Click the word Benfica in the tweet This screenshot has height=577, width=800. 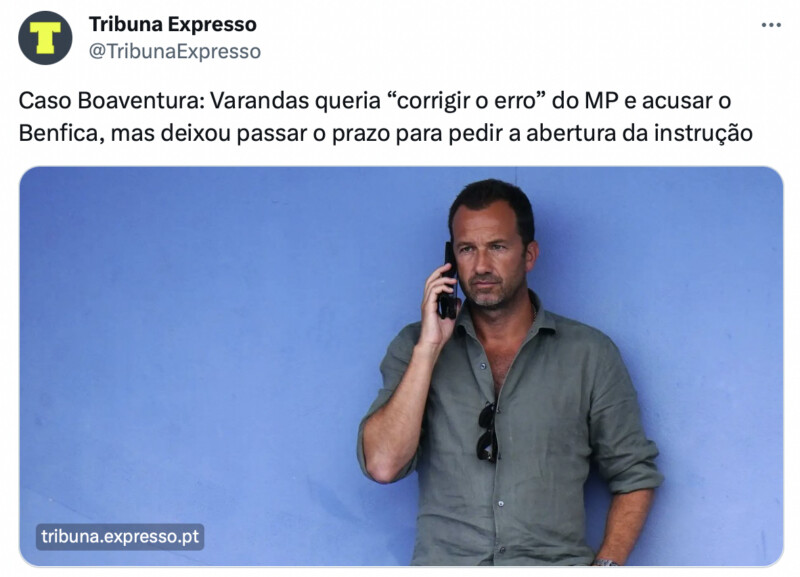tap(61, 133)
